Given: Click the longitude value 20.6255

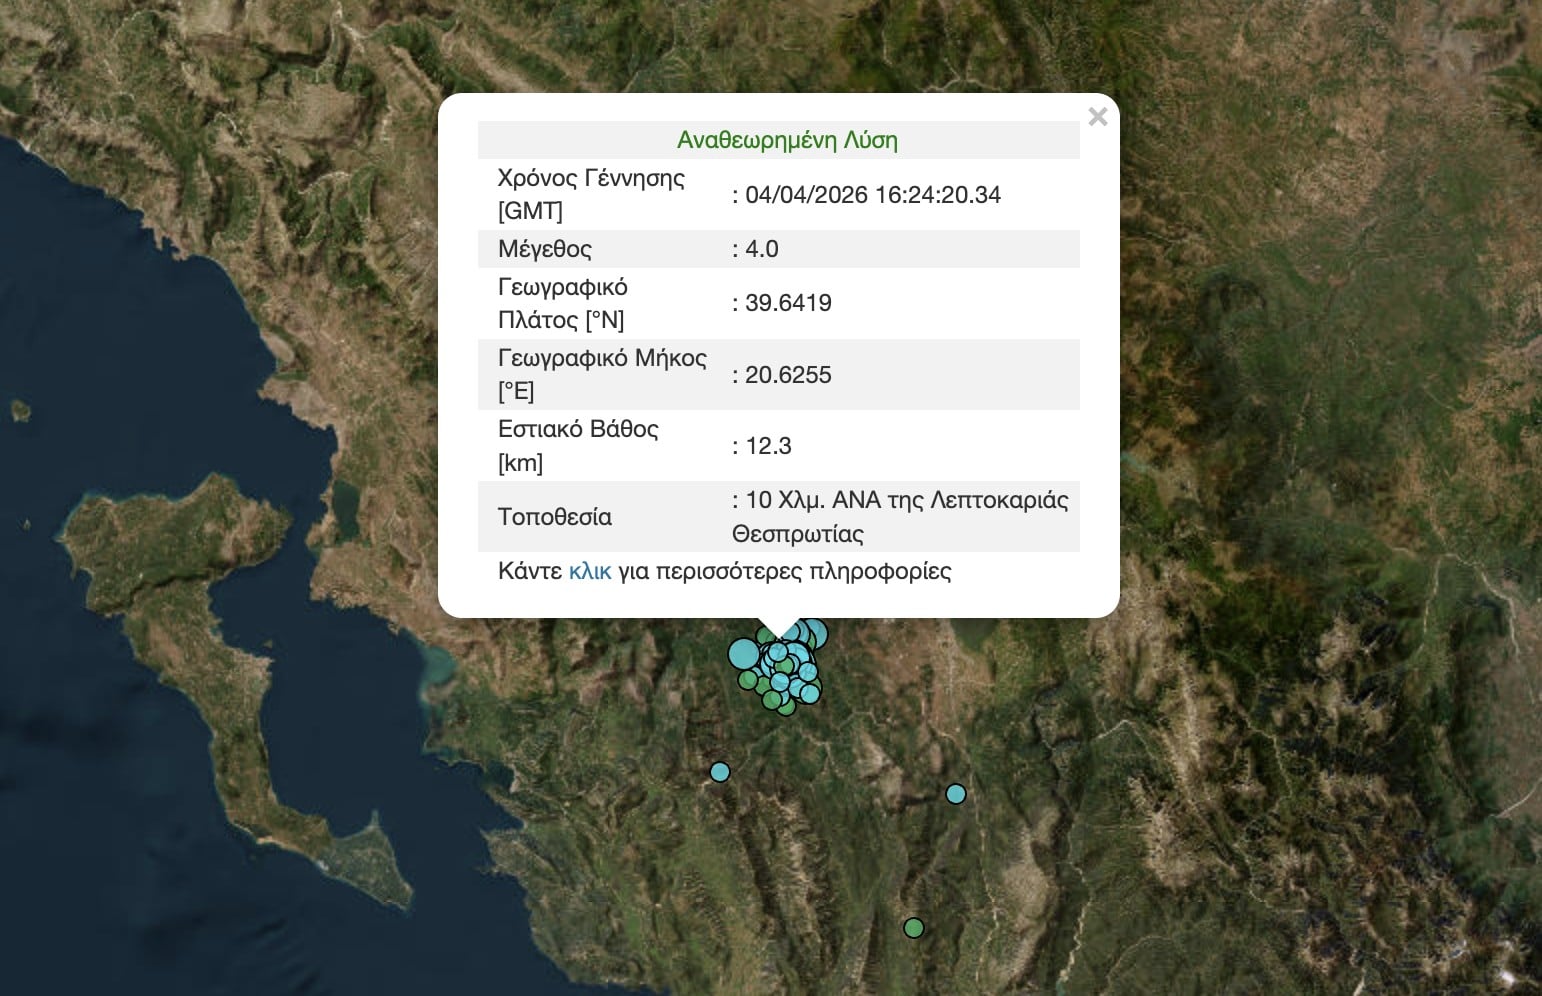Looking at the screenshot, I should coord(788,375).
